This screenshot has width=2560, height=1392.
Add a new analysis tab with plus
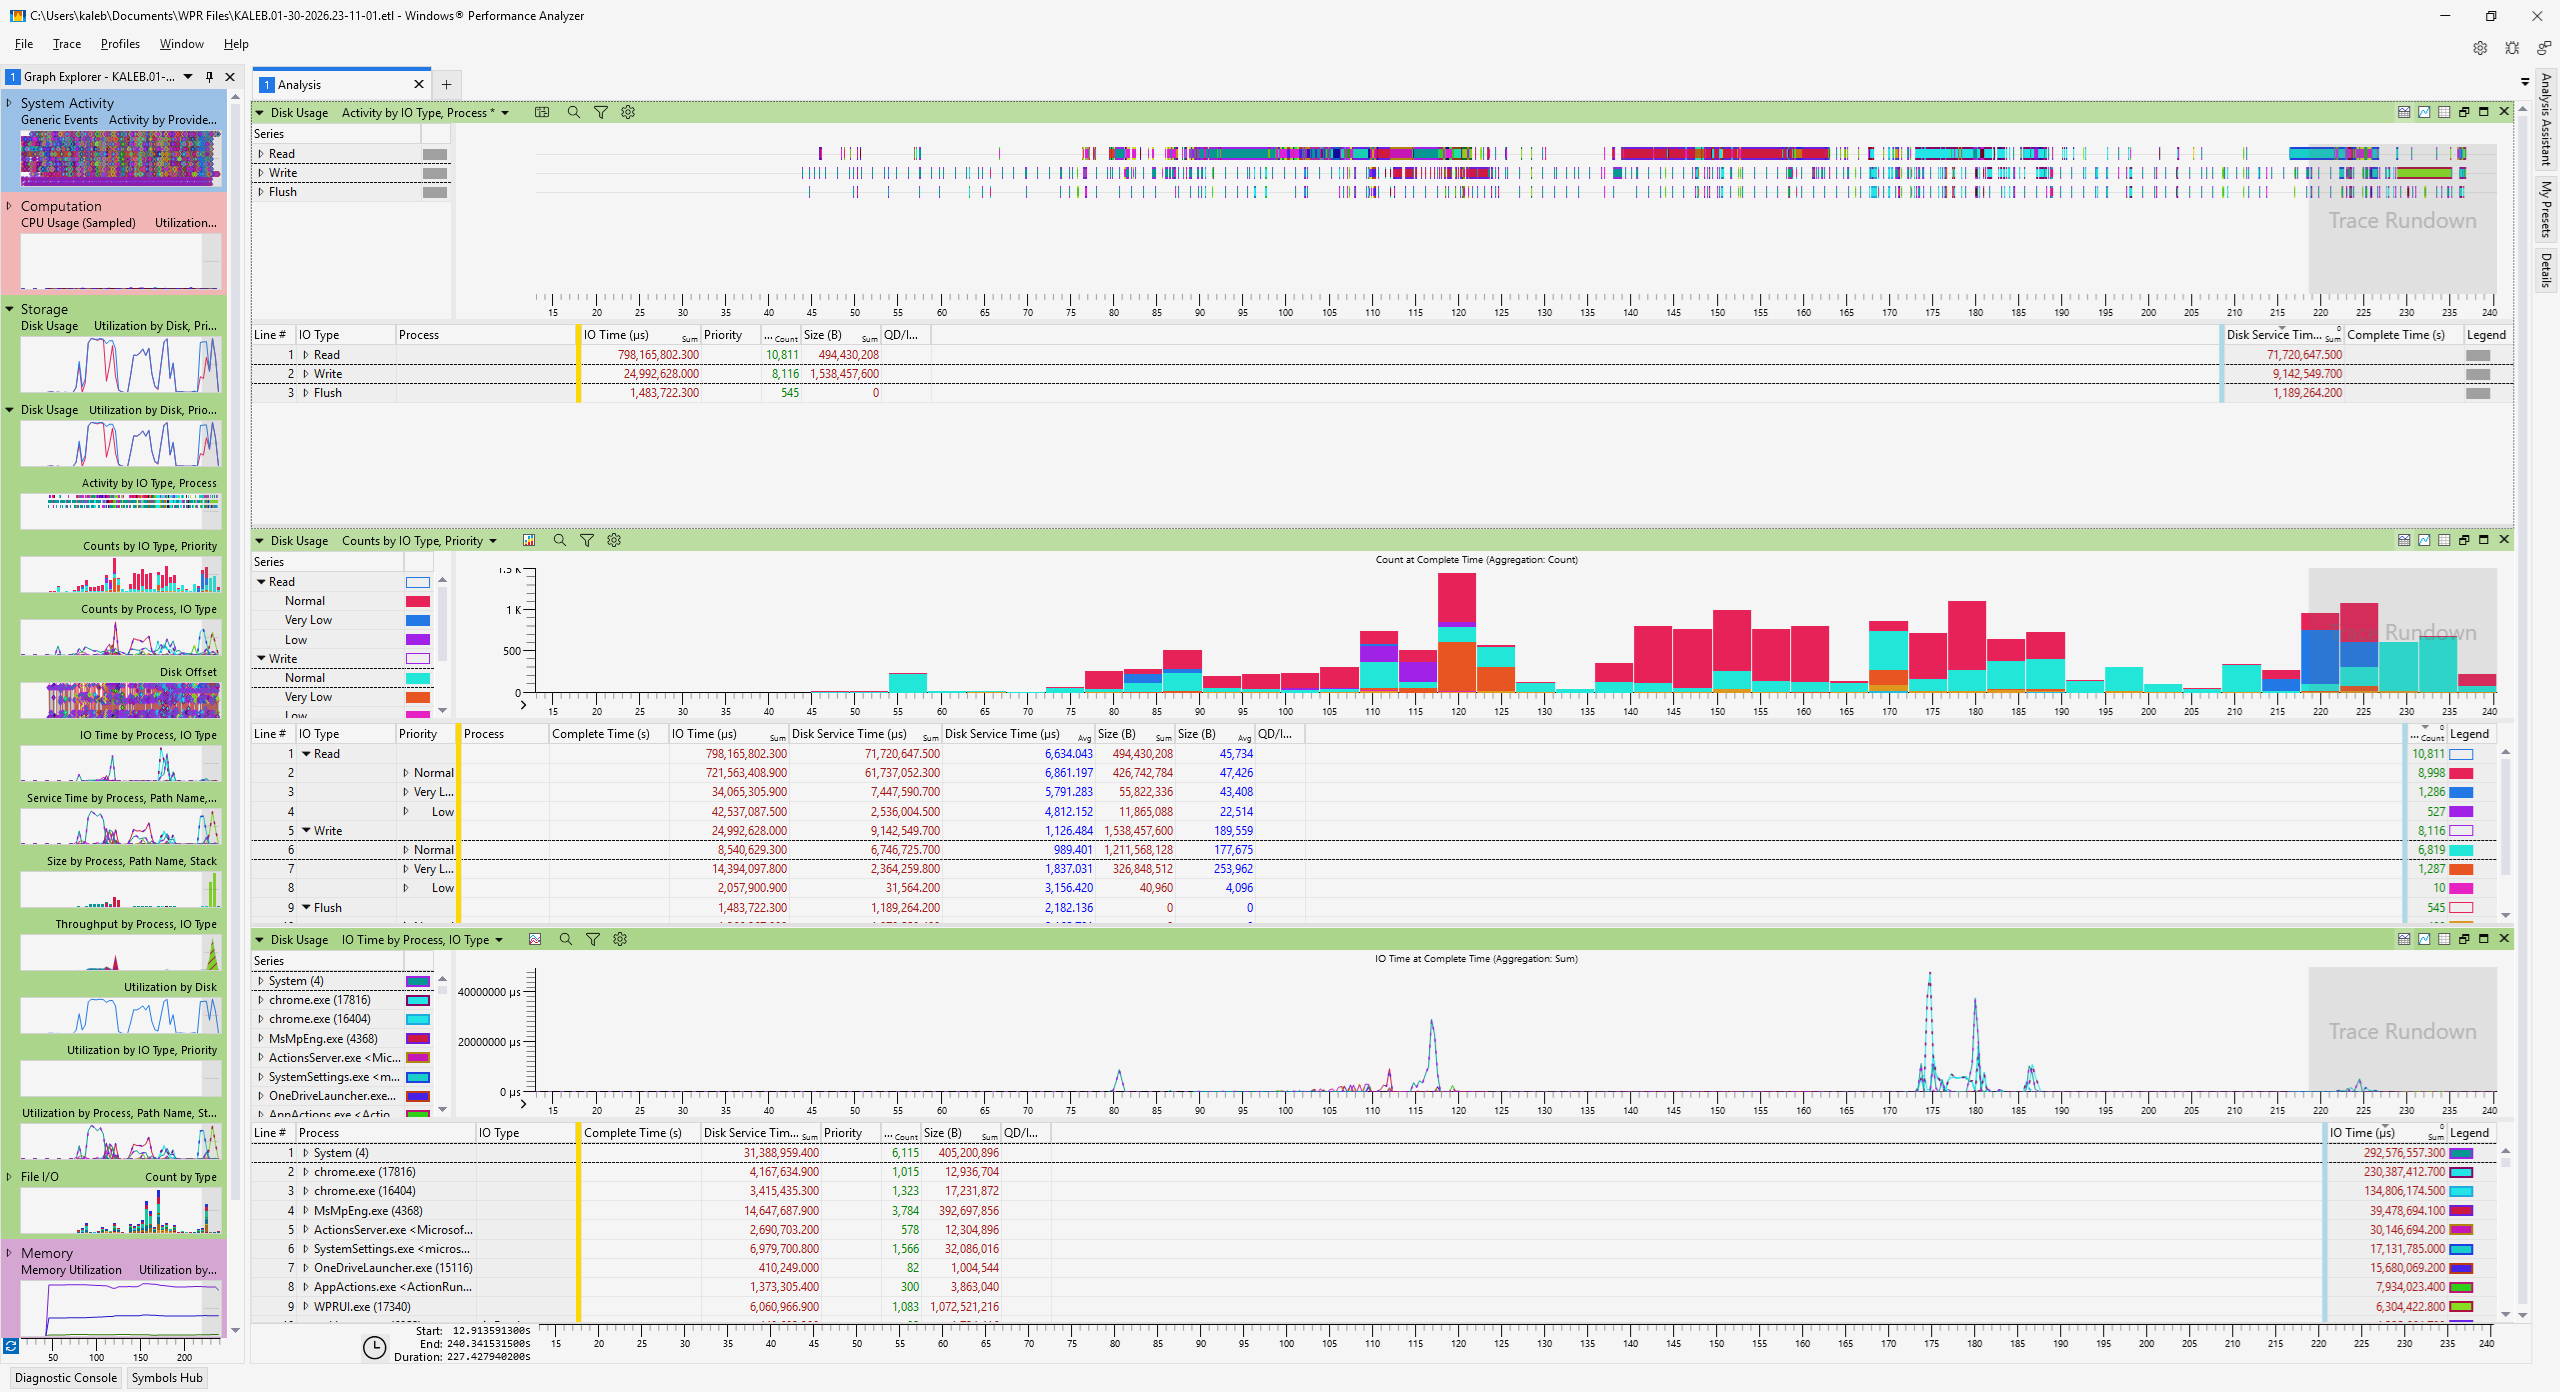(x=447, y=85)
